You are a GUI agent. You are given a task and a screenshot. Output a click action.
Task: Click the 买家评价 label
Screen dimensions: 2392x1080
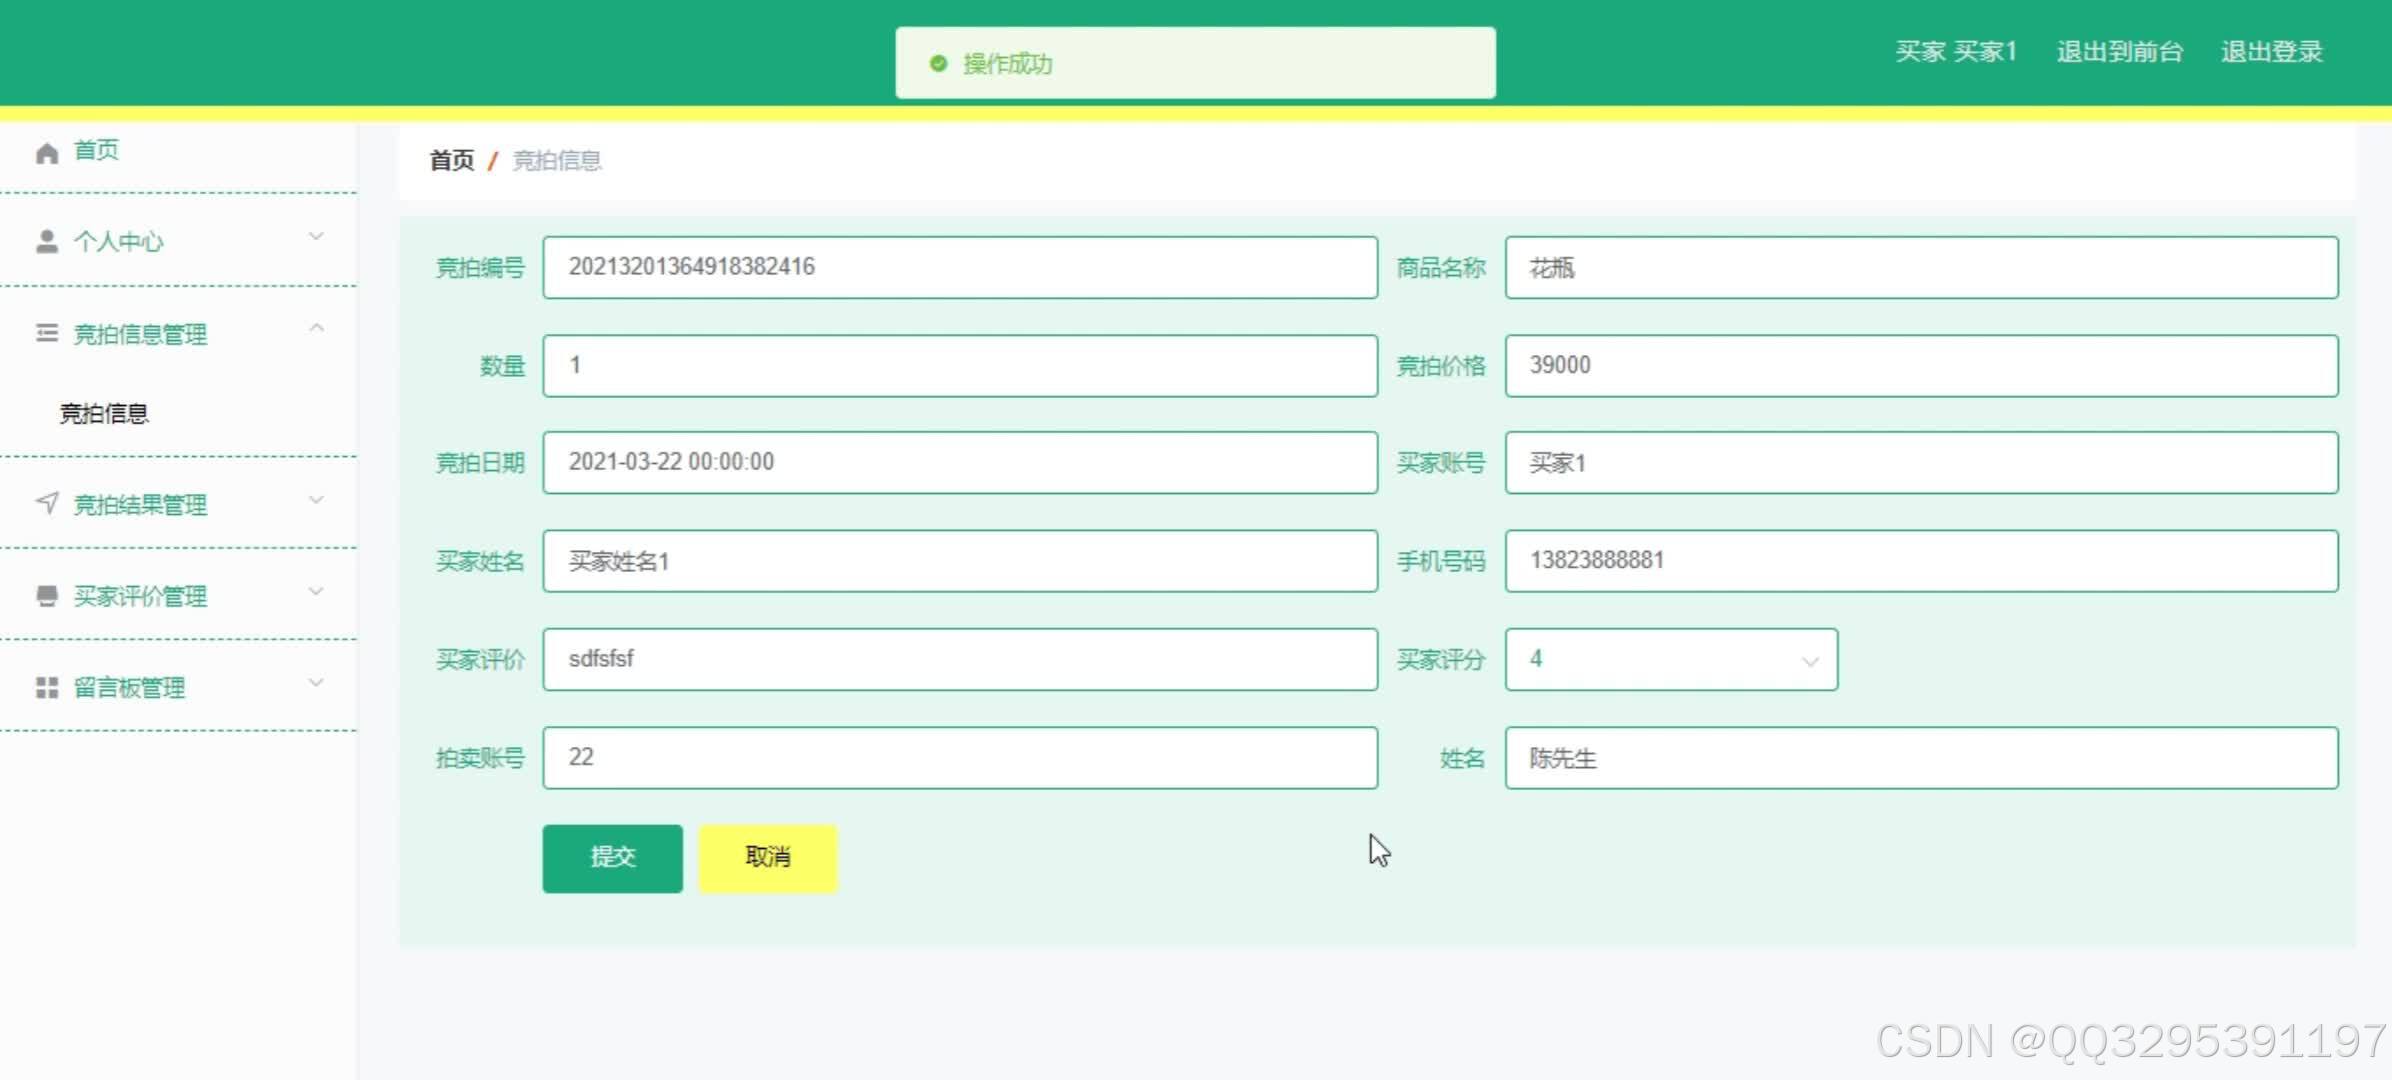pos(480,660)
